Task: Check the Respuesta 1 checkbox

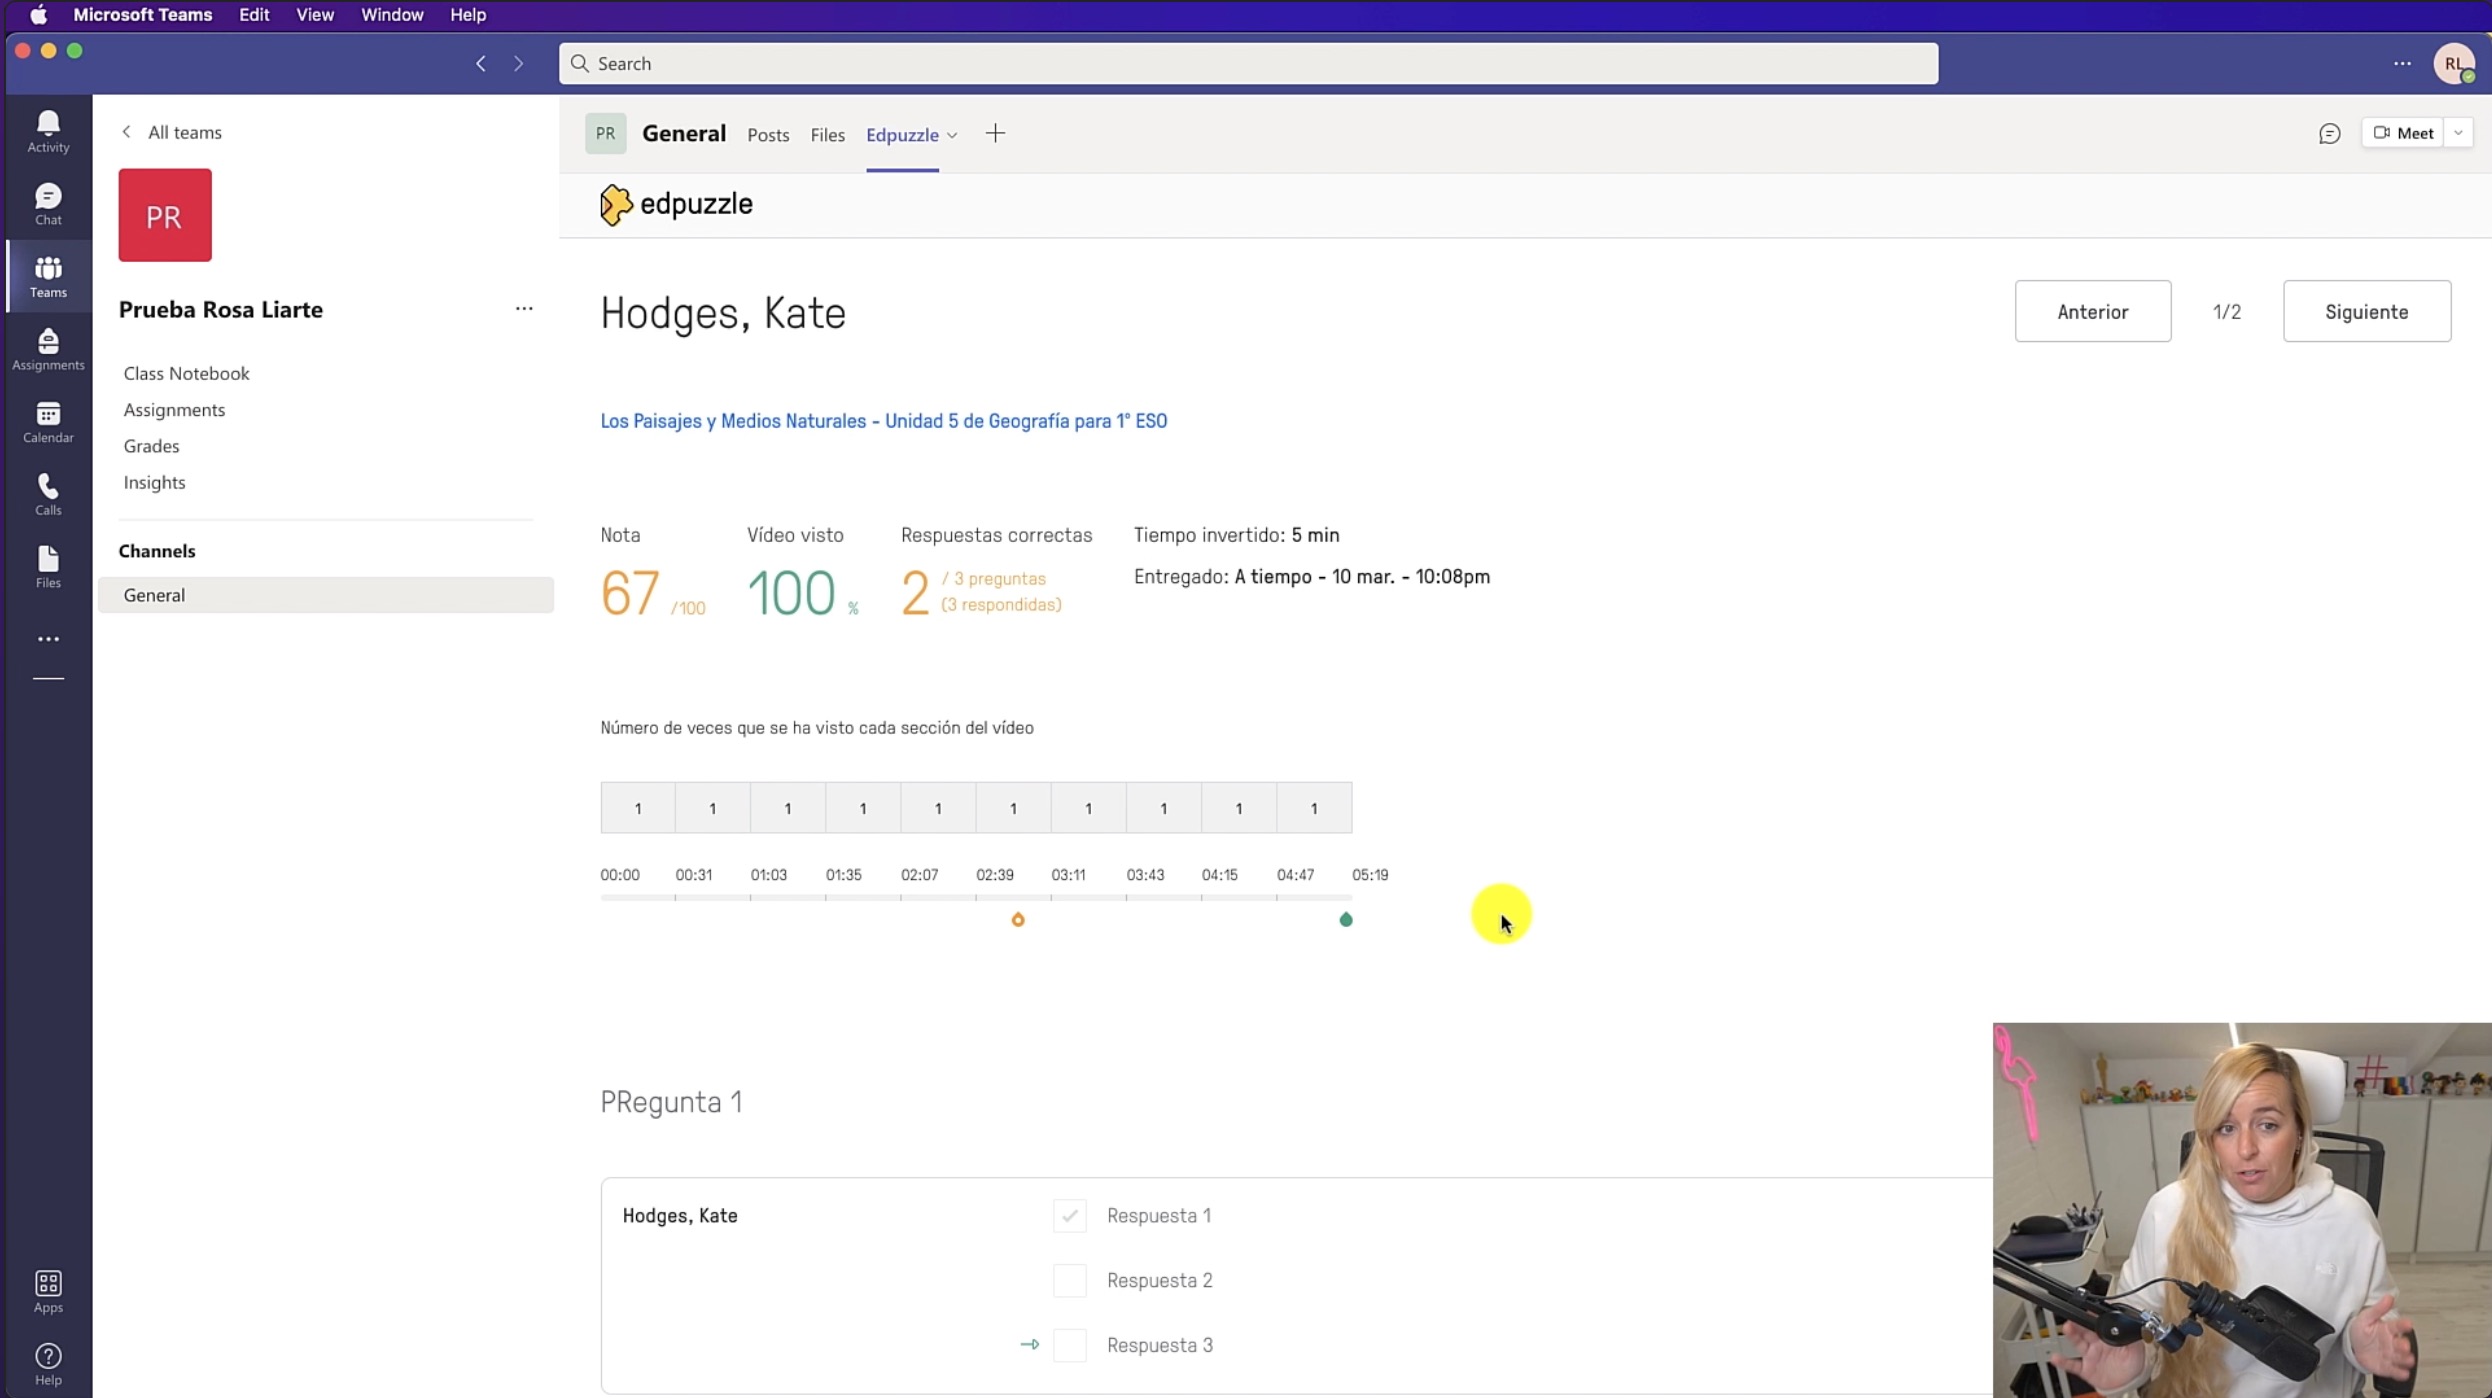Action: 1069,1215
